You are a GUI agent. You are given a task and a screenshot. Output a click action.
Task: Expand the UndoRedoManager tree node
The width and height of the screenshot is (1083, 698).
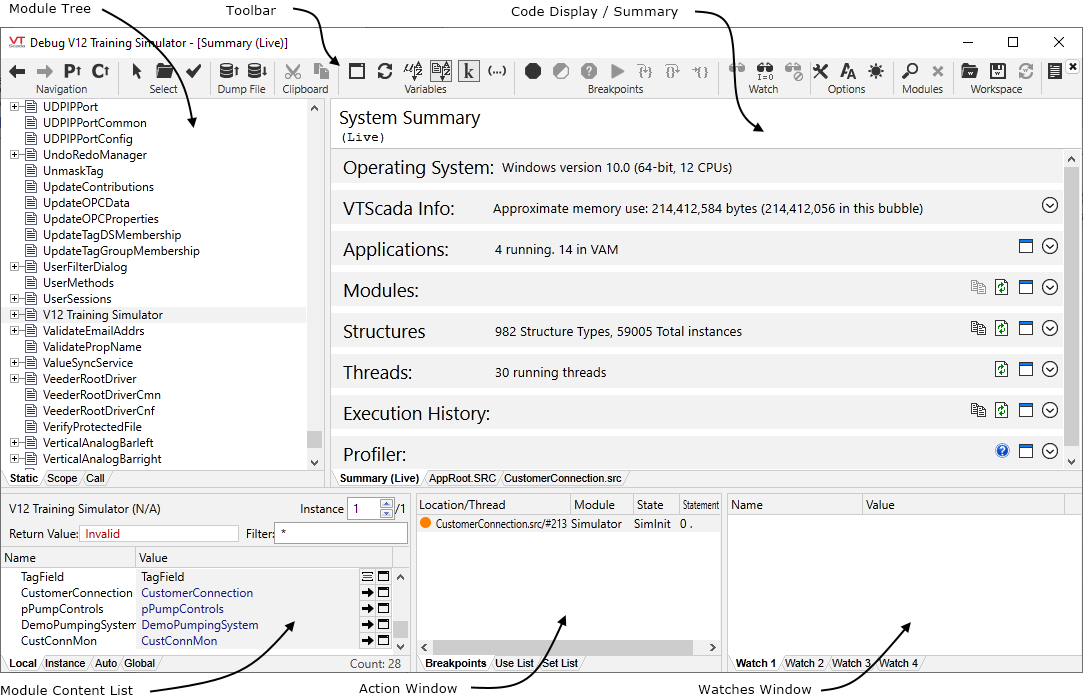[x=15, y=155]
